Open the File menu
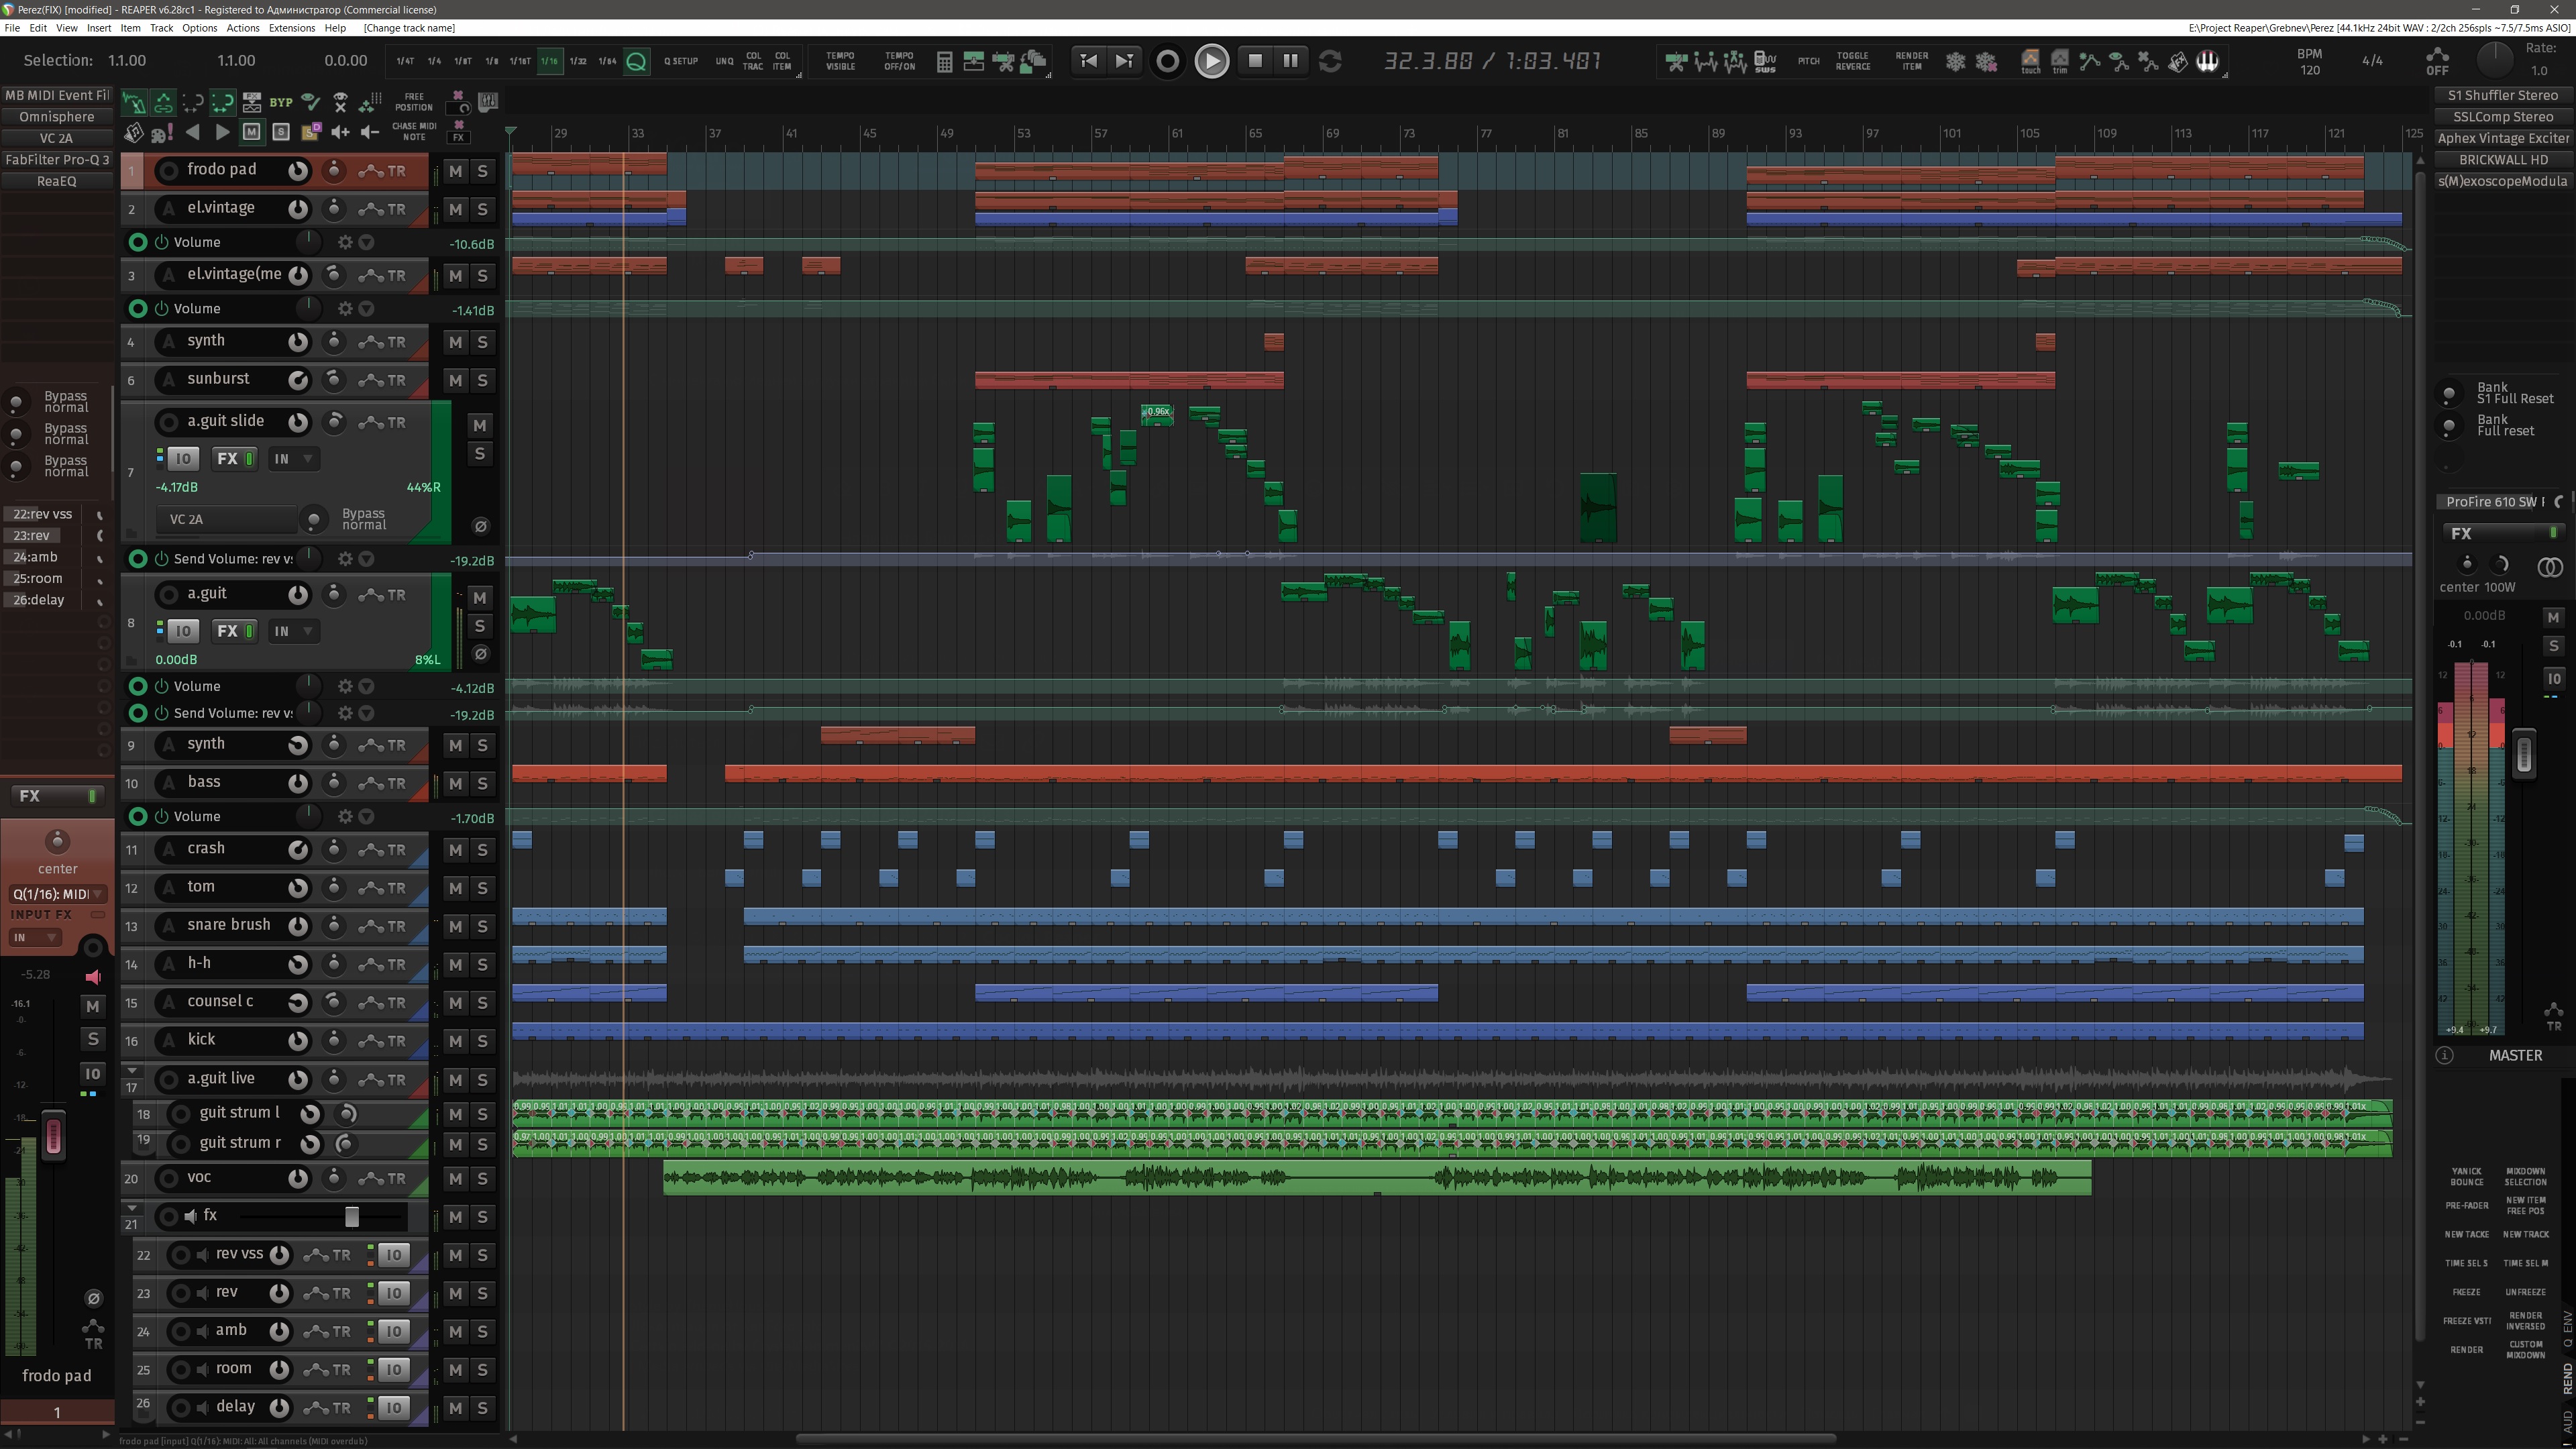This screenshot has height=1449, width=2576. (12, 28)
